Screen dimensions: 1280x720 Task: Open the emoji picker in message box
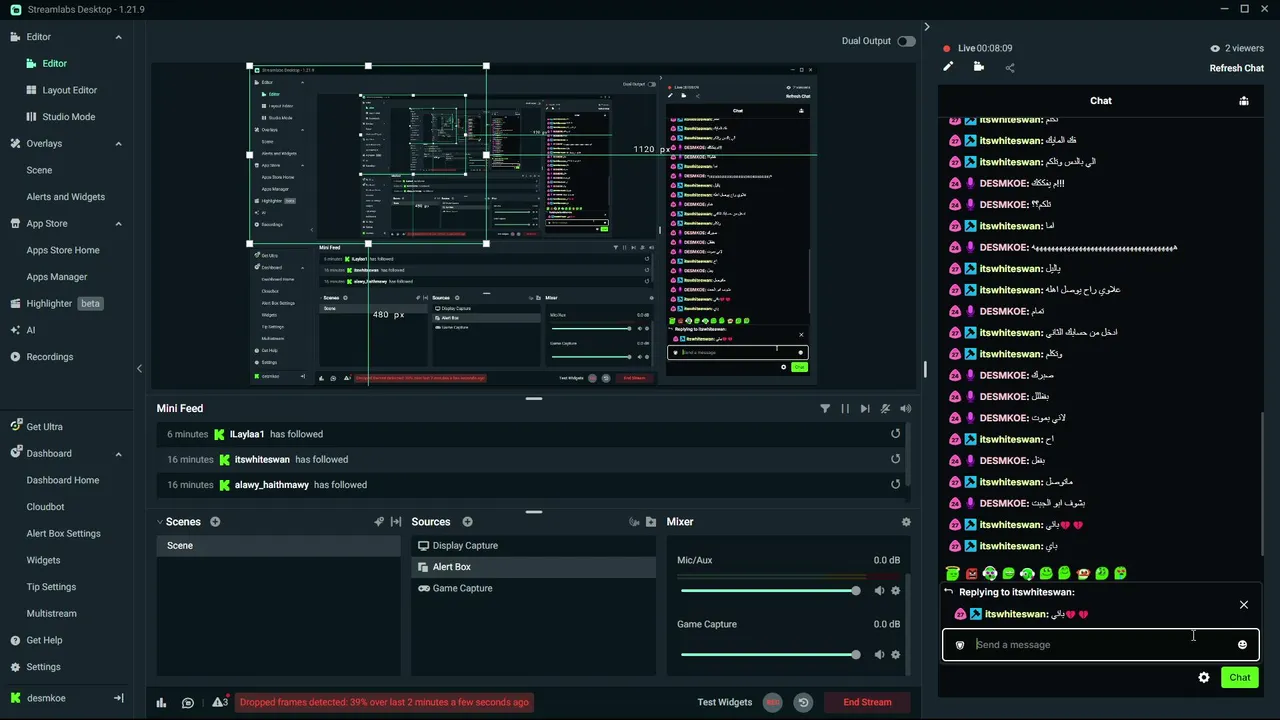point(1242,645)
